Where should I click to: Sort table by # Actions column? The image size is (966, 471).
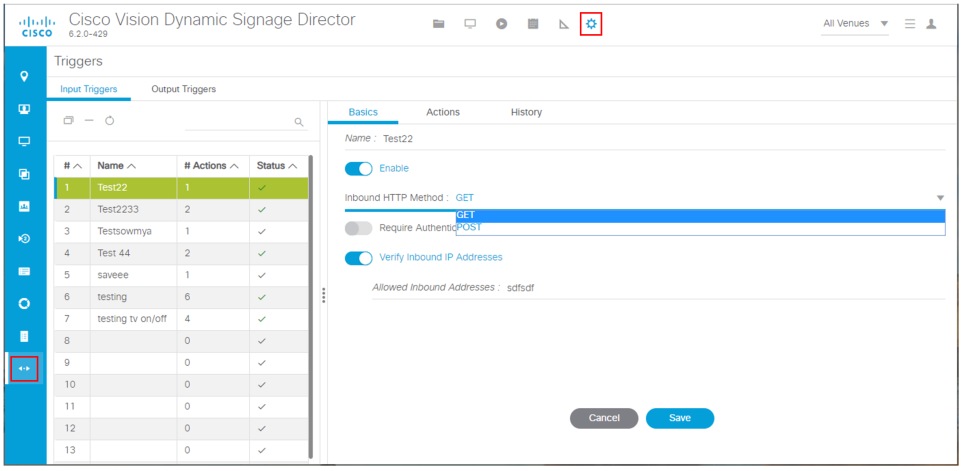211,166
